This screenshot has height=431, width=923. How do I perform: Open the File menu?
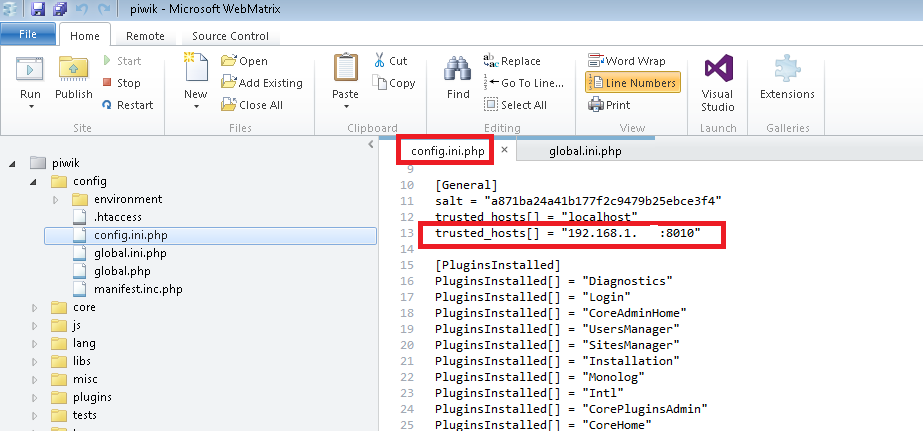pos(28,34)
